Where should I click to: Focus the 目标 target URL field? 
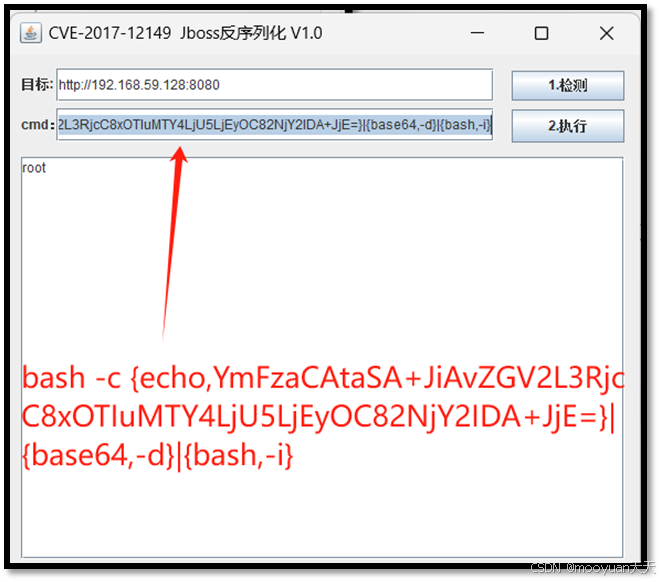(x=274, y=85)
